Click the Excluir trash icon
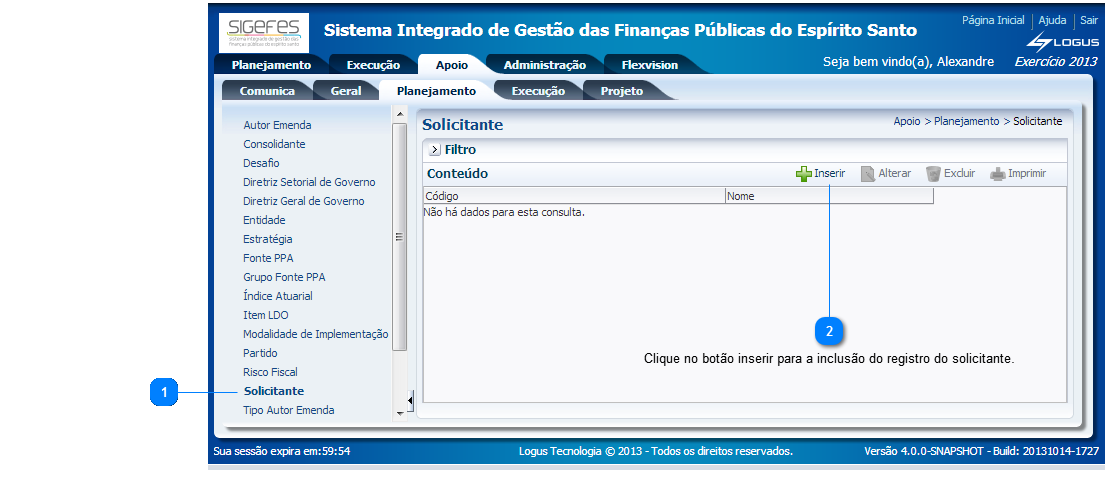This screenshot has width=1118, height=482. tap(933, 174)
